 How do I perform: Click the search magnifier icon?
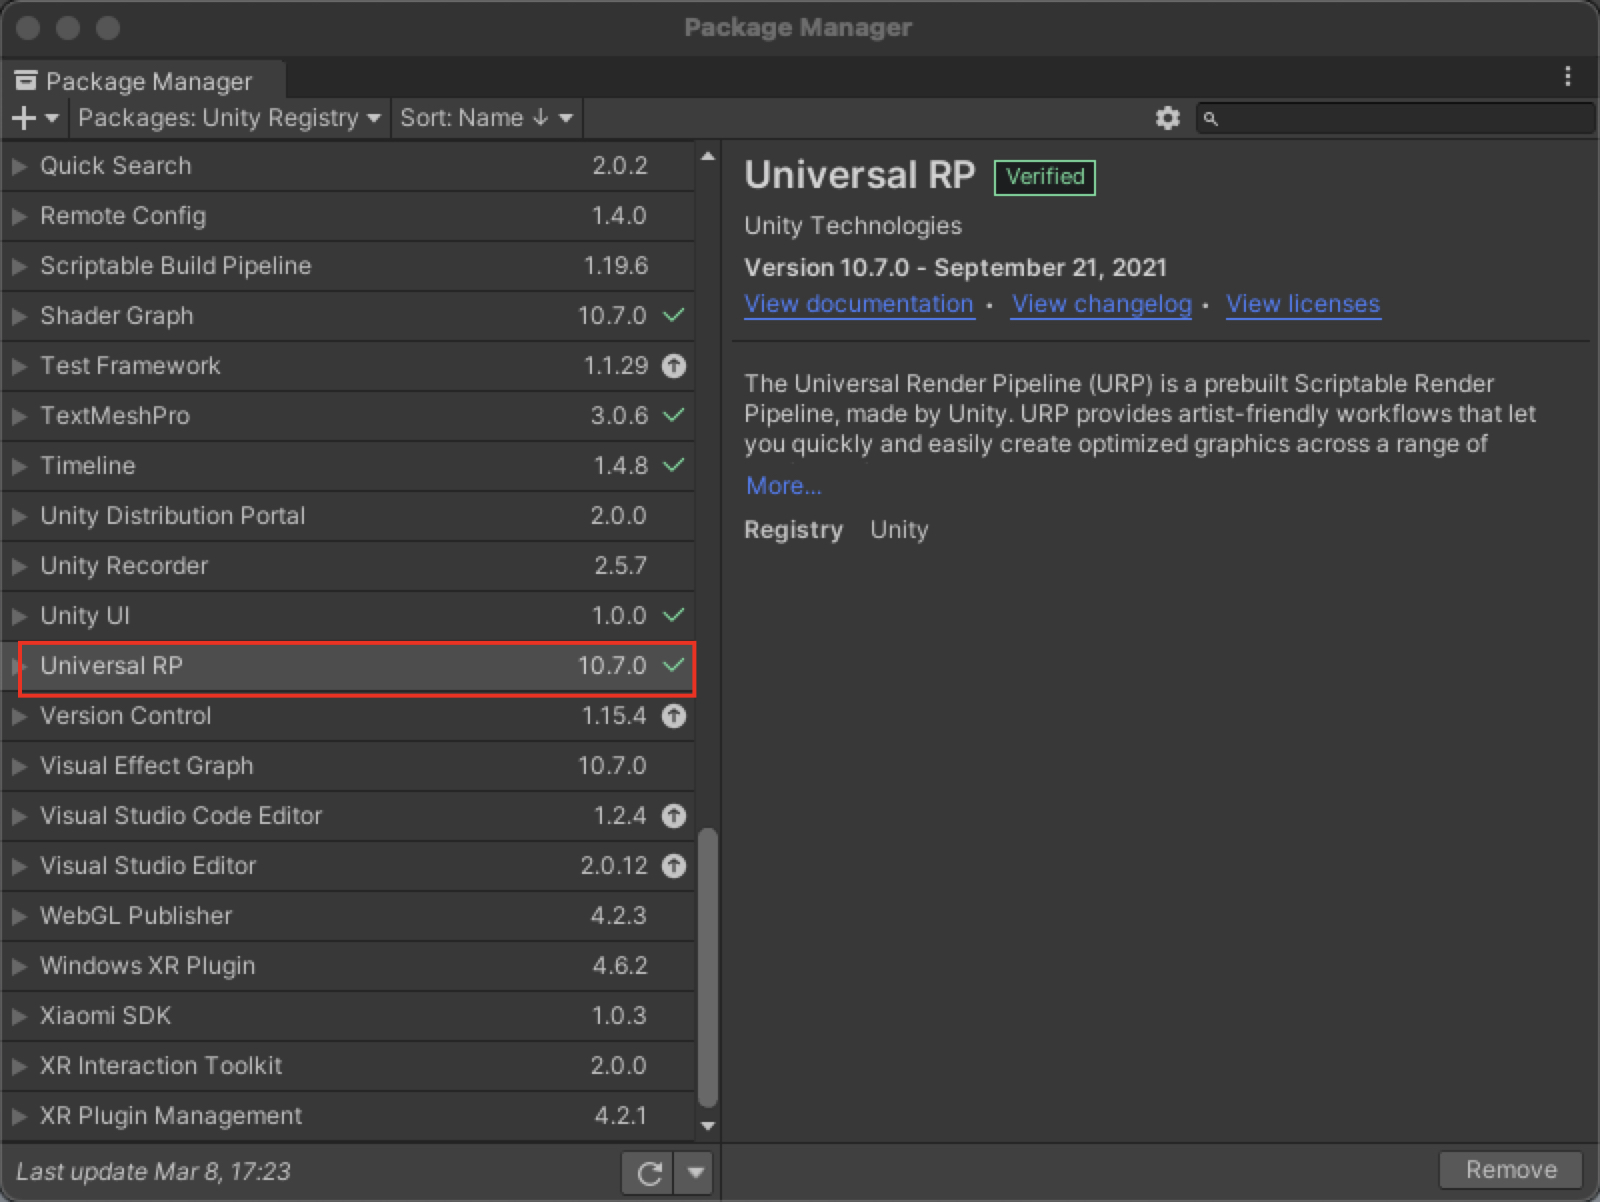[x=1210, y=119]
